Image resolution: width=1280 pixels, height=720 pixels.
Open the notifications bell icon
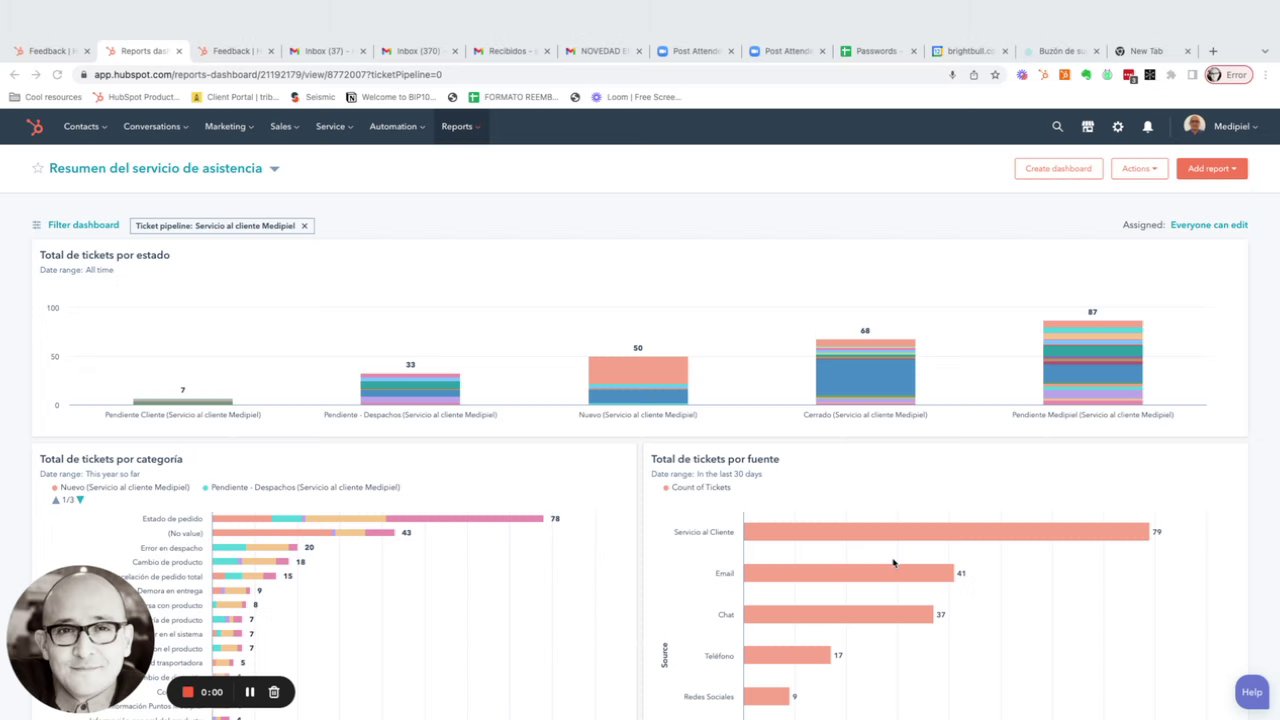(1147, 127)
